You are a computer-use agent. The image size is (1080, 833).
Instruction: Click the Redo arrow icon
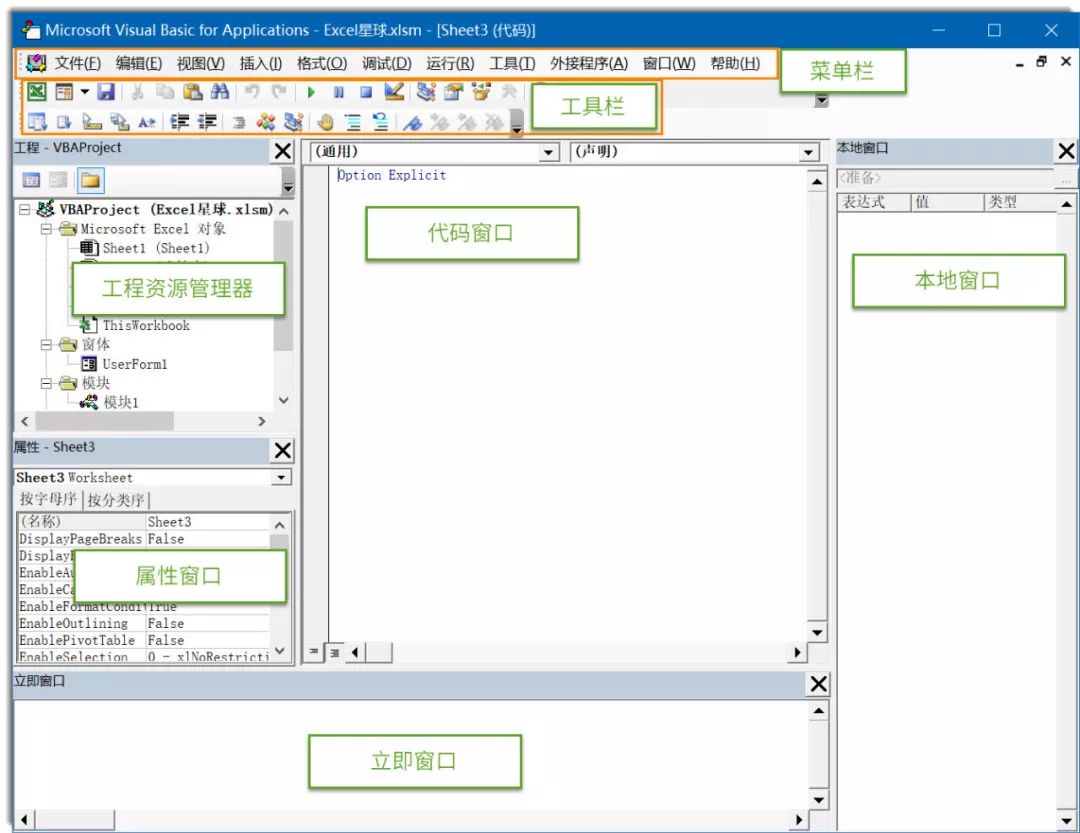point(279,92)
